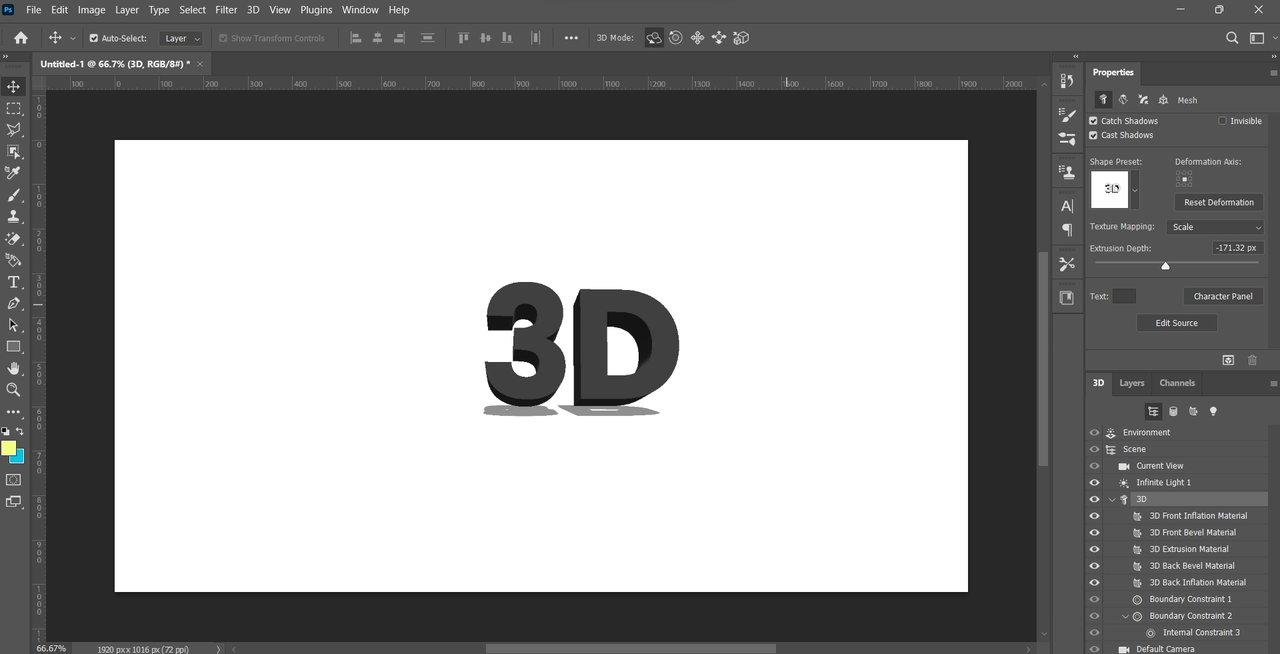Click the Character Panel button

[1223, 296]
